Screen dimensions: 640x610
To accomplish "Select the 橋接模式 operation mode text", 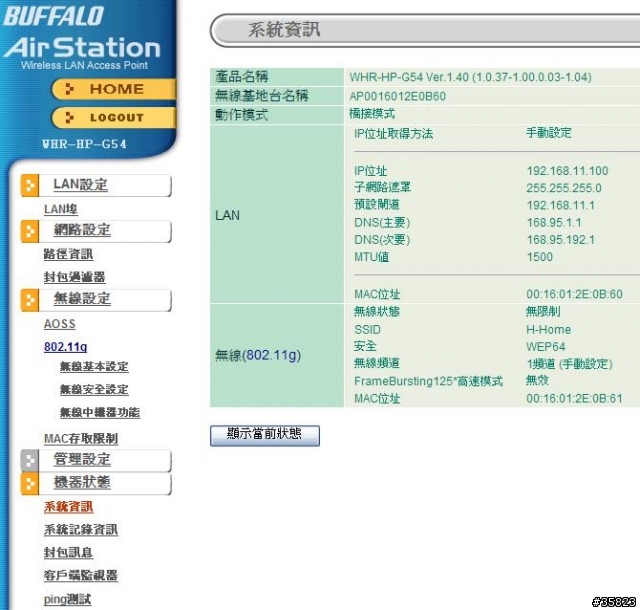I will [x=372, y=114].
